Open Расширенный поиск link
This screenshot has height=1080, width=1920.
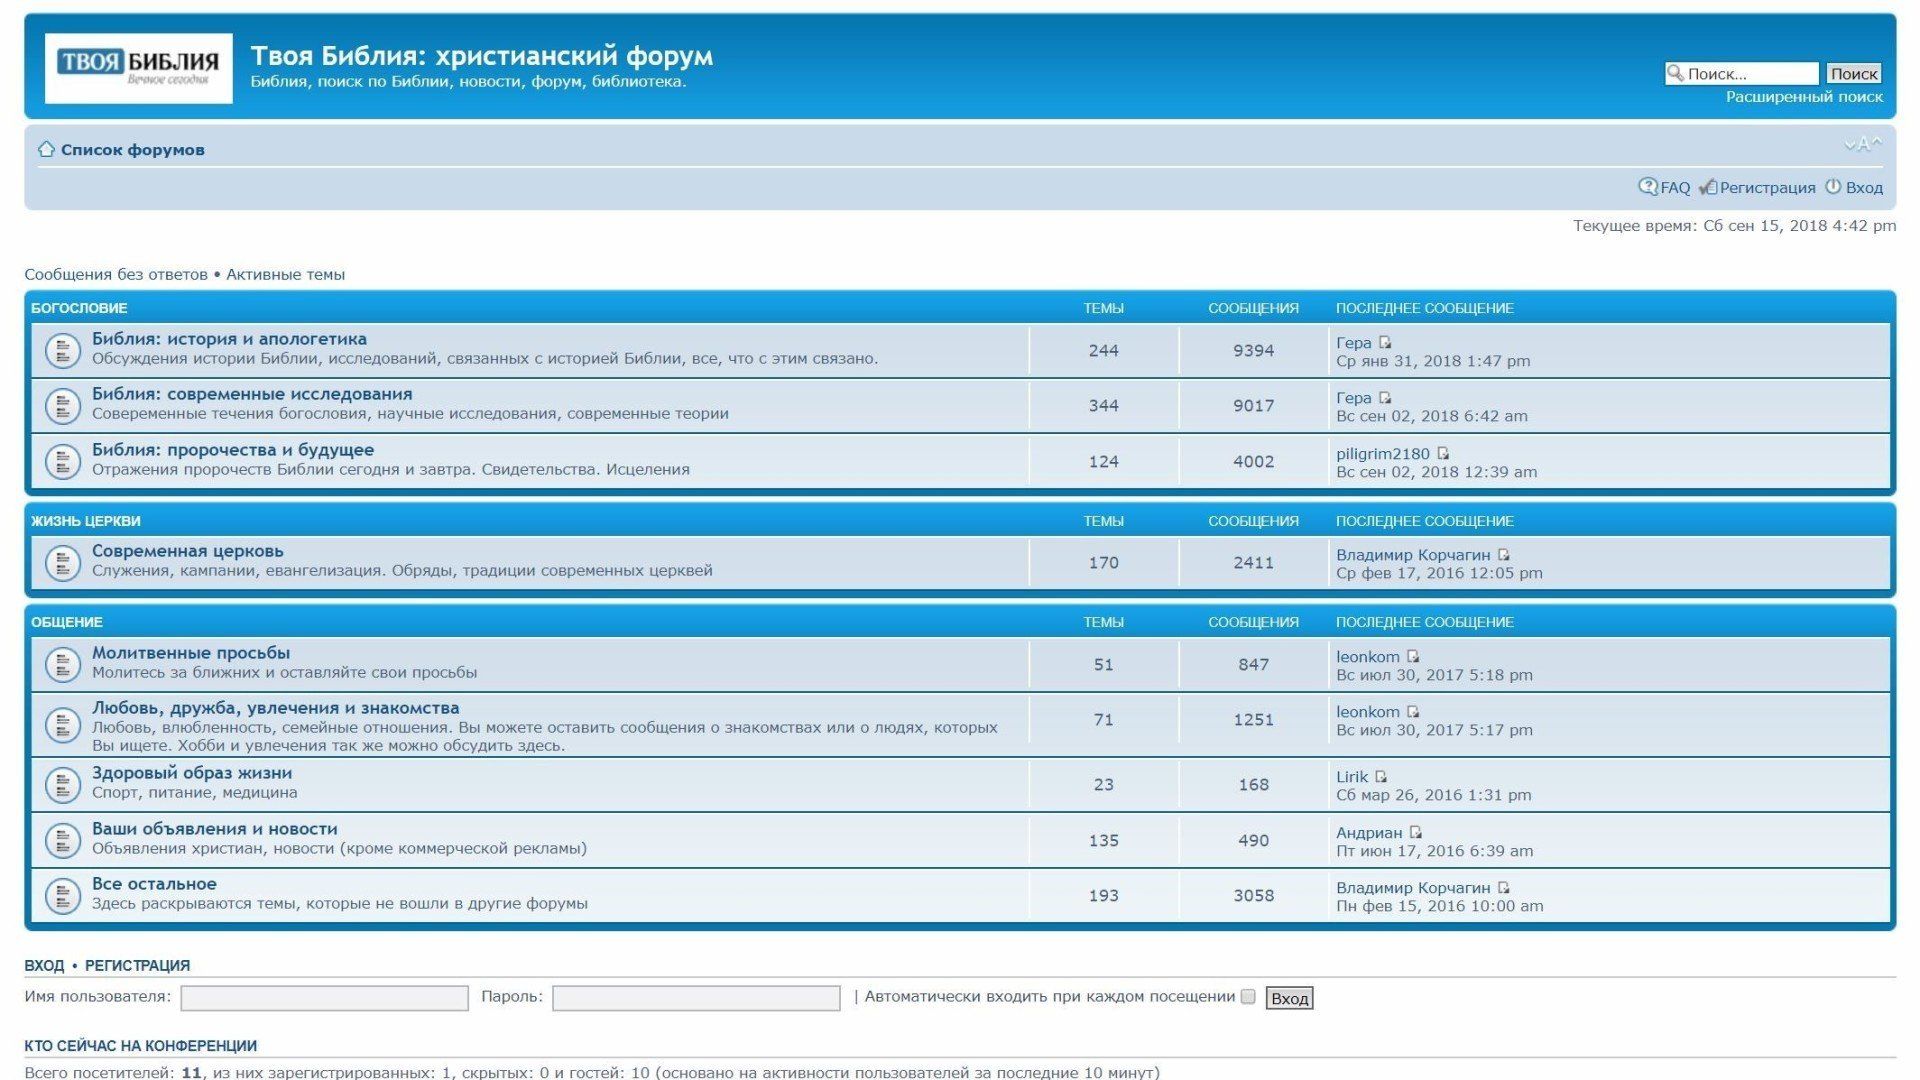(x=1804, y=97)
